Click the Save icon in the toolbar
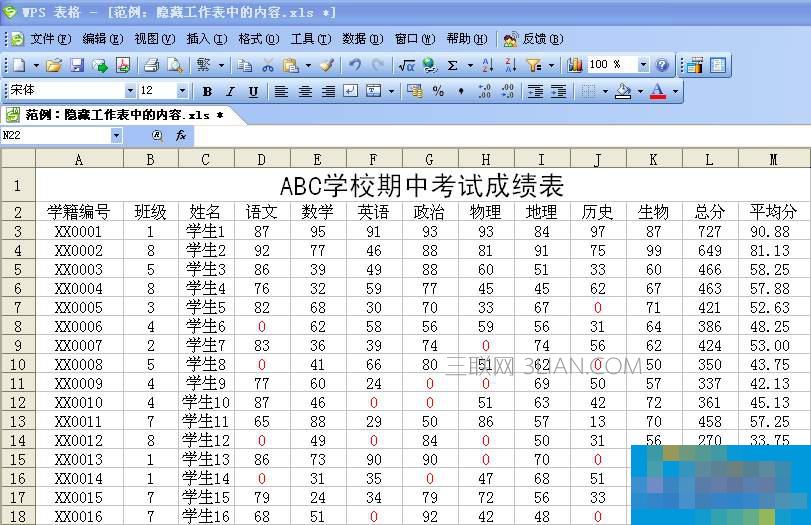Screen dimensions: 811x525 (x=76, y=65)
